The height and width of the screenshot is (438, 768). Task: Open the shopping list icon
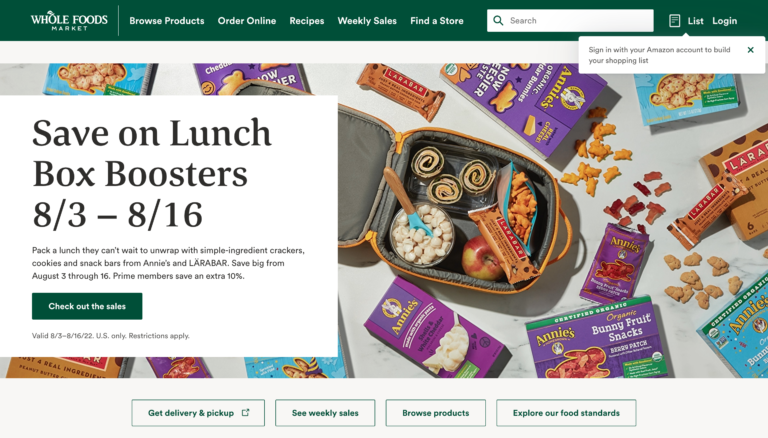point(674,21)
